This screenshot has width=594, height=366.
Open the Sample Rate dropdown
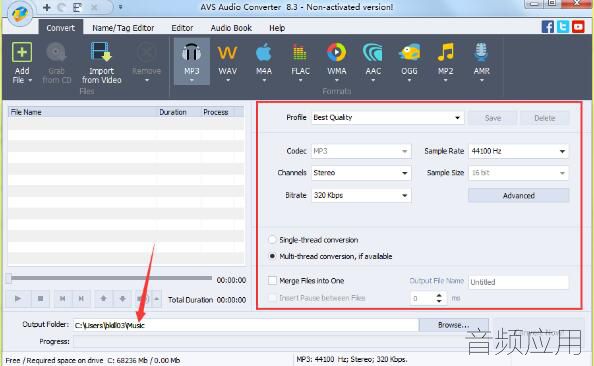tap(519, 151)
